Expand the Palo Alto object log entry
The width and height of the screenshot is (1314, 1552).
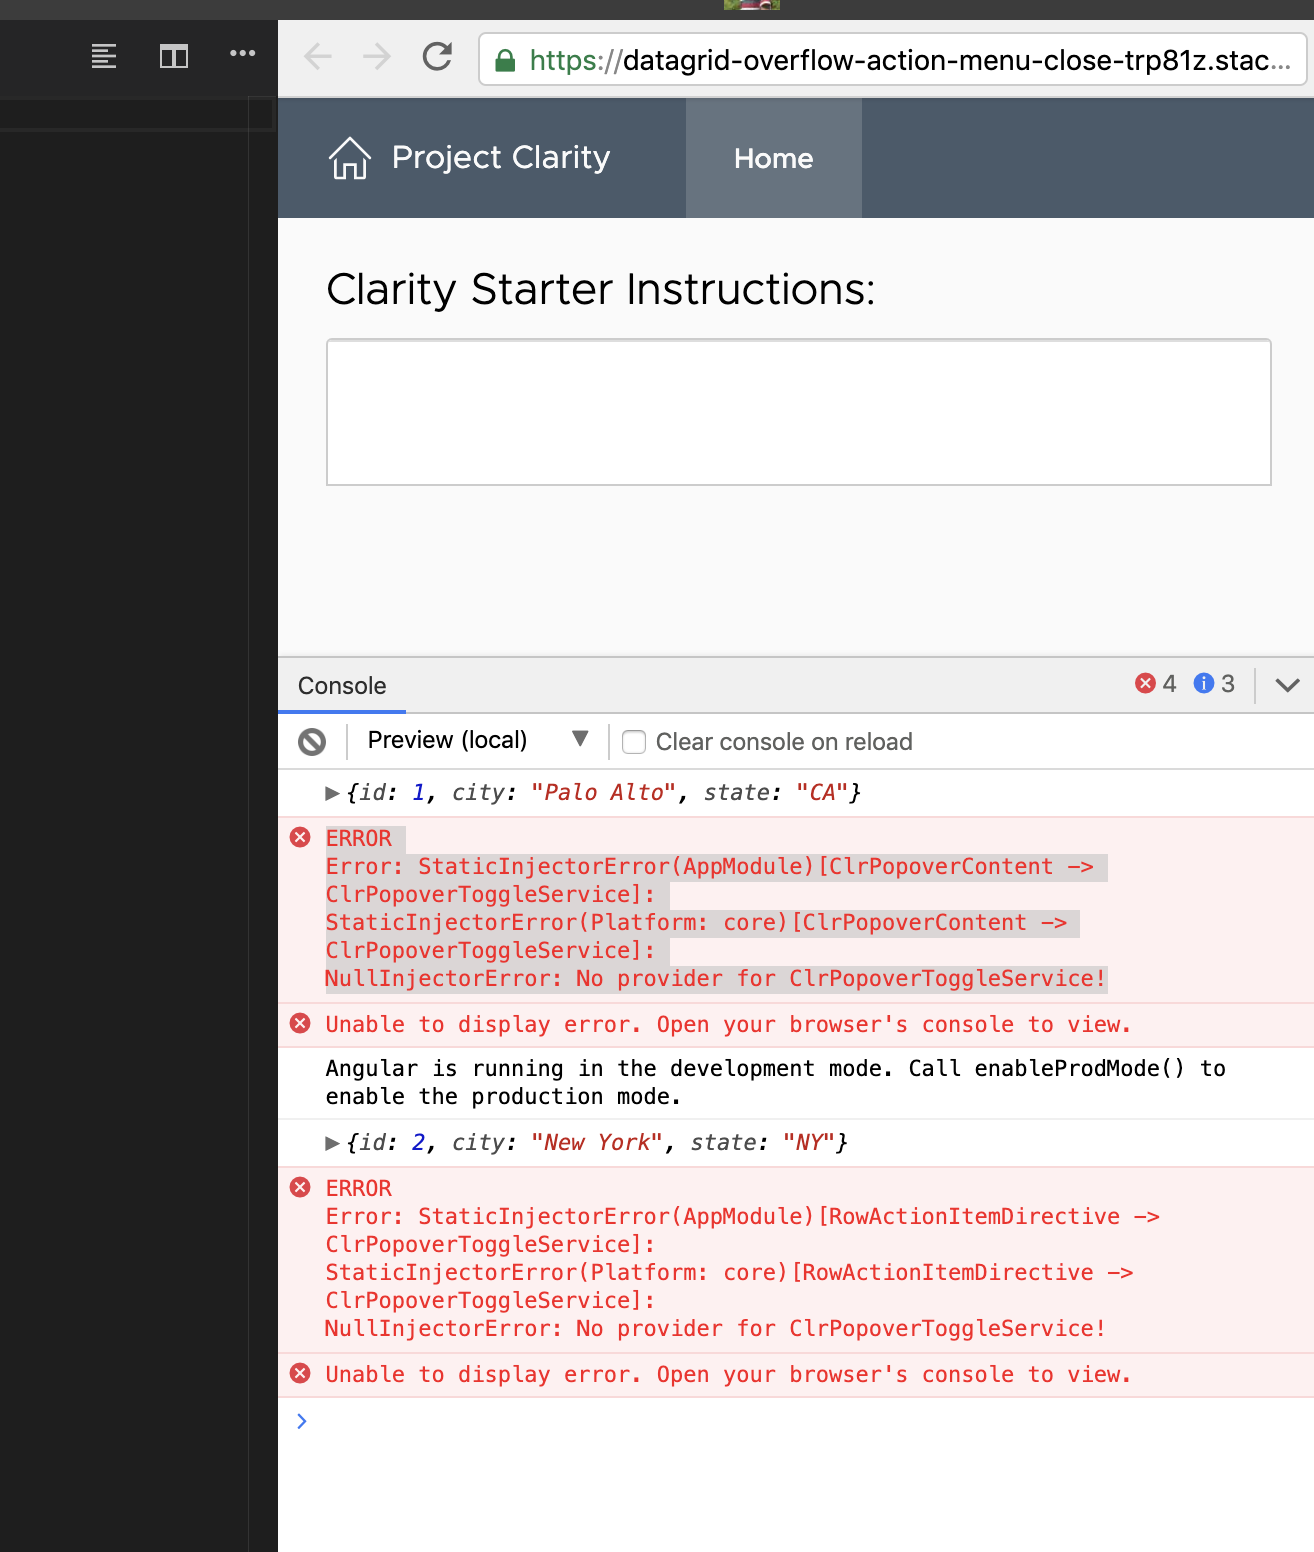pos(332,793)
